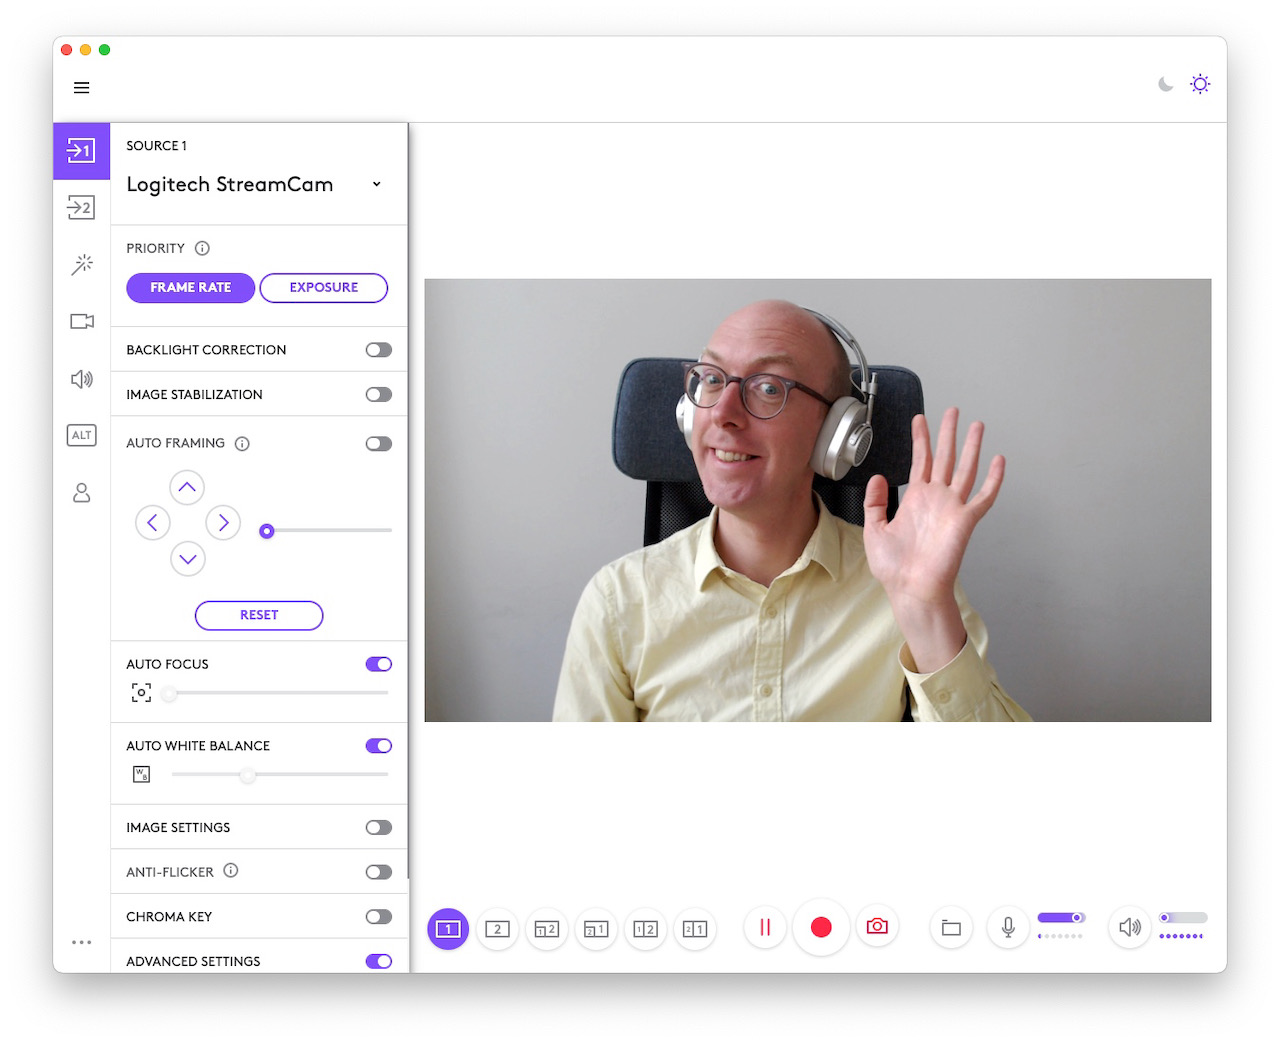
Task: Disable Auto White Balance switch
Action: click(379, 747)
